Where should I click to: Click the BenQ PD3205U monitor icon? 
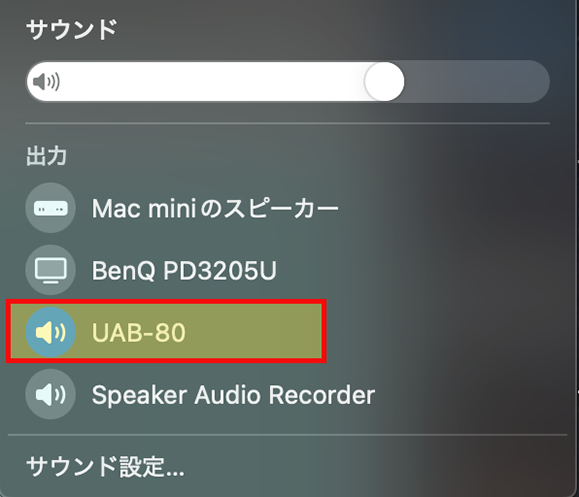pyautogui.click(x=51, y=270)
